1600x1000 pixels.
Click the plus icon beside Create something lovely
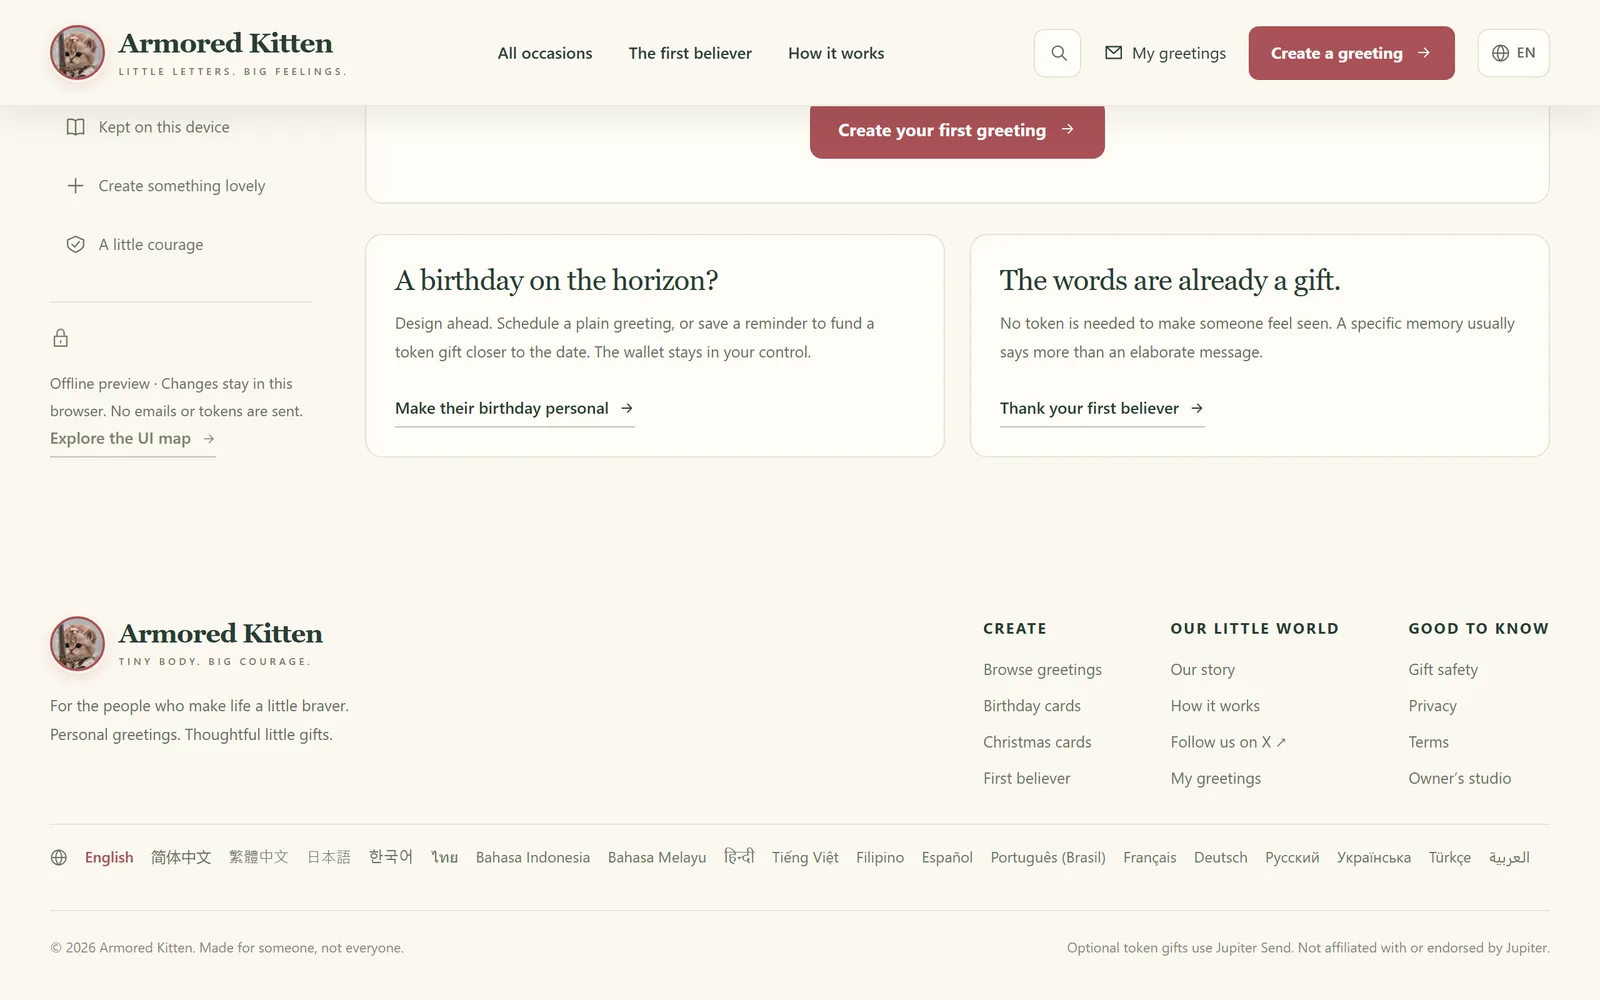coord(75,186)
